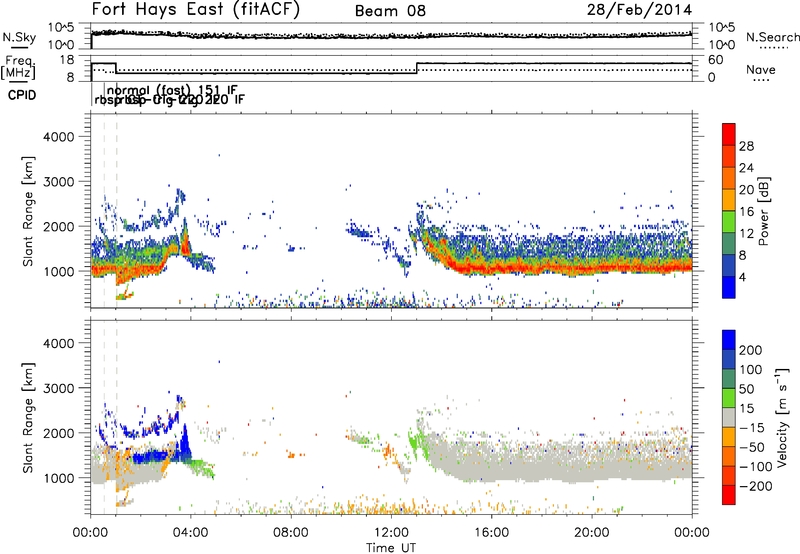
Task: Click the 'Velocity [m s-1]' colorbar label
Action: [782, 417]
